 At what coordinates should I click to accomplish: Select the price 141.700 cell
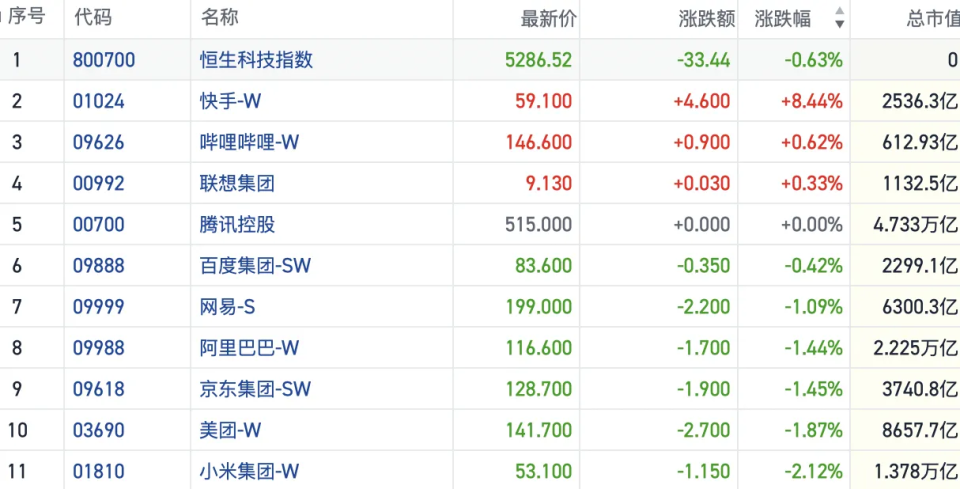click(x=539, y=430)
